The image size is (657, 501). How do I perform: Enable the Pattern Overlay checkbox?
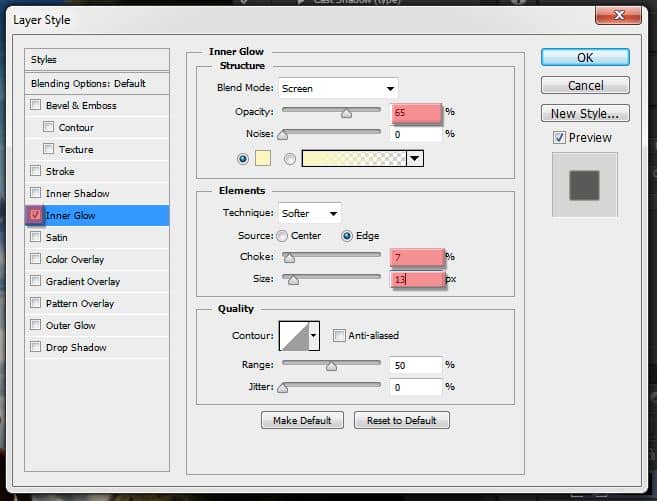pyautogui.click(x=36, y=302)
